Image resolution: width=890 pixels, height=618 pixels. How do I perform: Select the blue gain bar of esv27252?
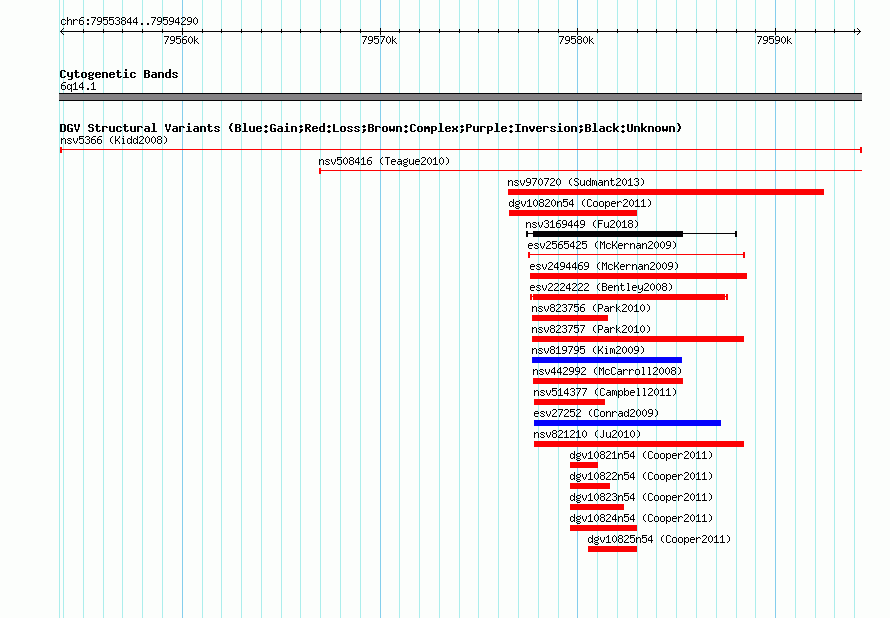coord(627,423)
